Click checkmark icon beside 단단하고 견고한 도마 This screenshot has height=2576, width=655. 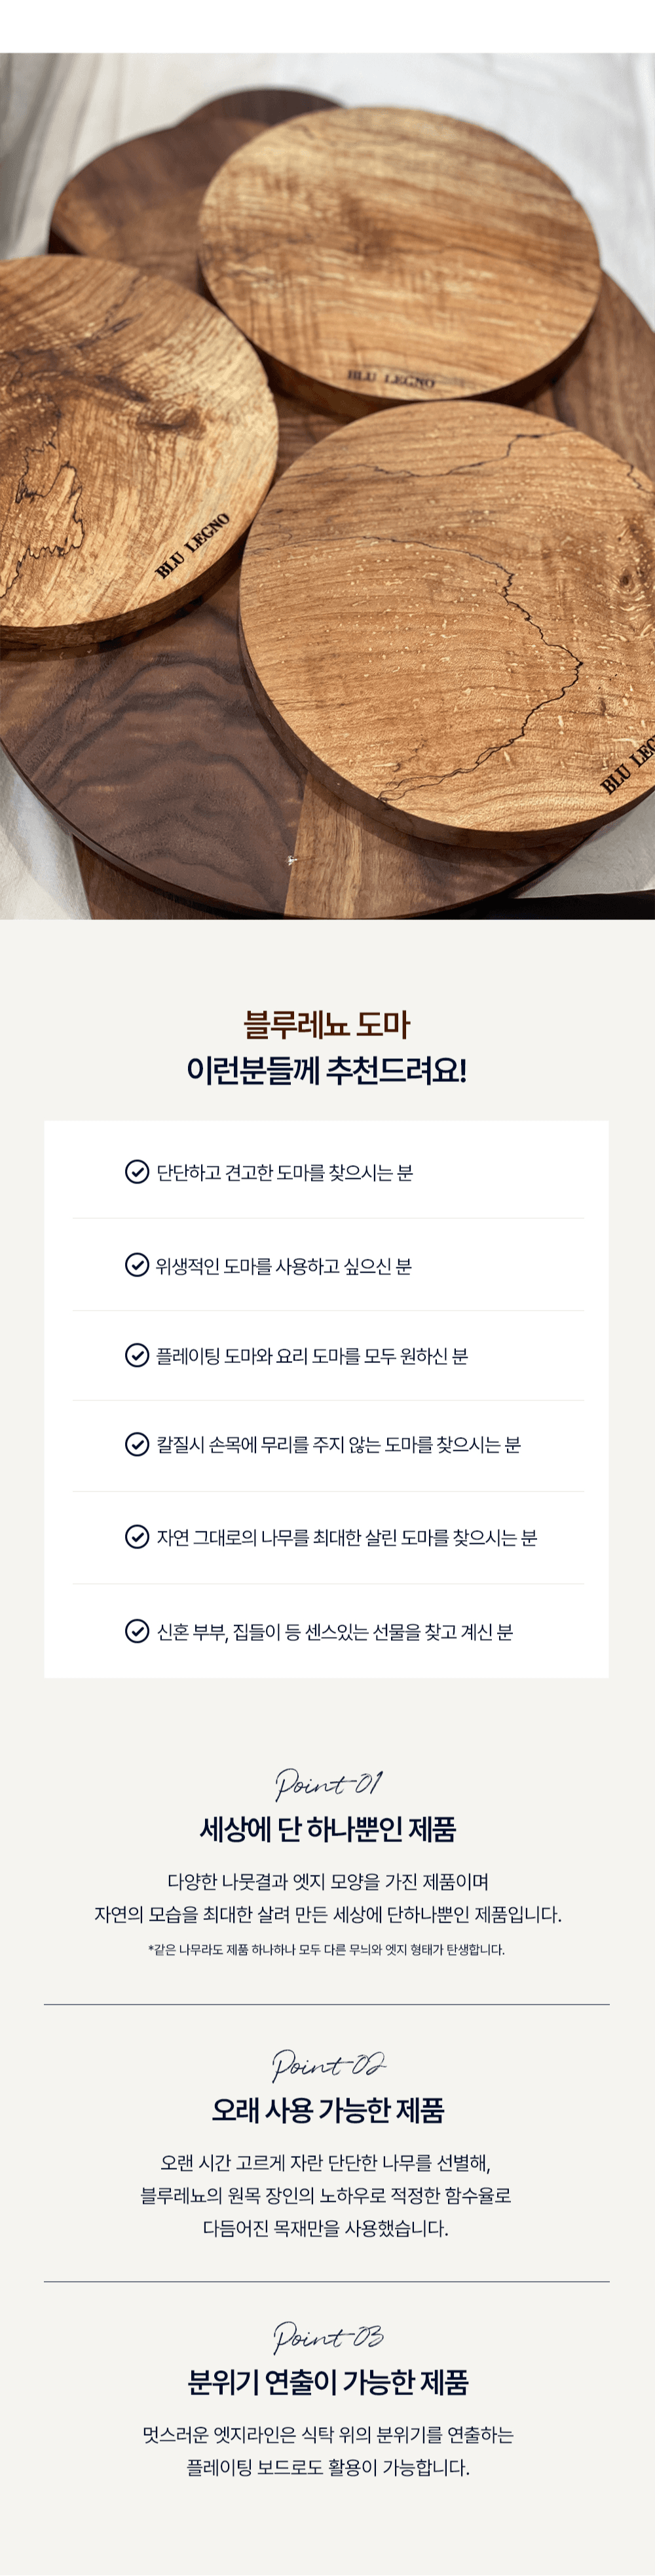pos(137,1172)
